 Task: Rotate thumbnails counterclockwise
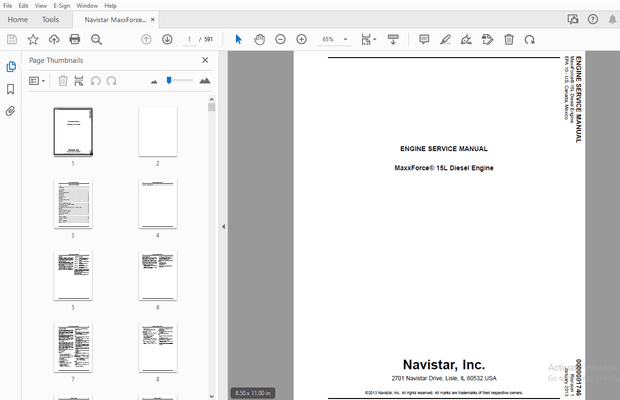pyautogui.click(x=95, y=81)
